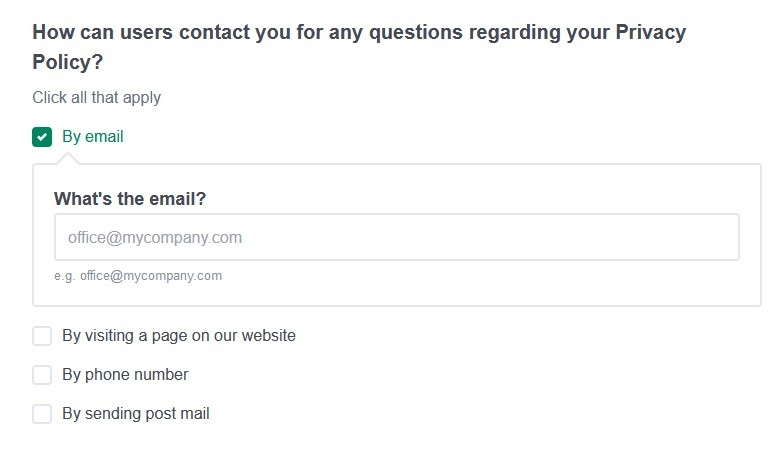Click the "Click all that apply" instruction
This screenshot has width=780, height=455.
tap(96, 98)
